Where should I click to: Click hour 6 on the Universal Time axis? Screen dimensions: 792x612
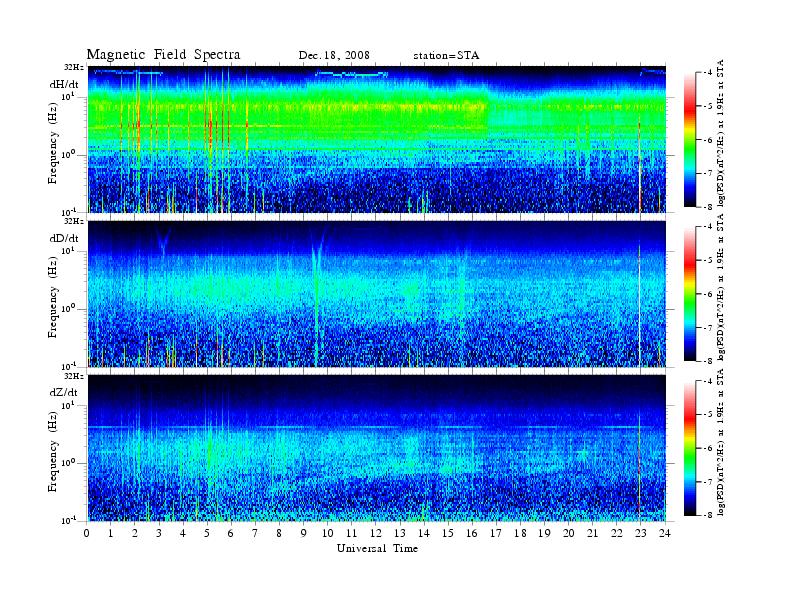pos(231,533)
